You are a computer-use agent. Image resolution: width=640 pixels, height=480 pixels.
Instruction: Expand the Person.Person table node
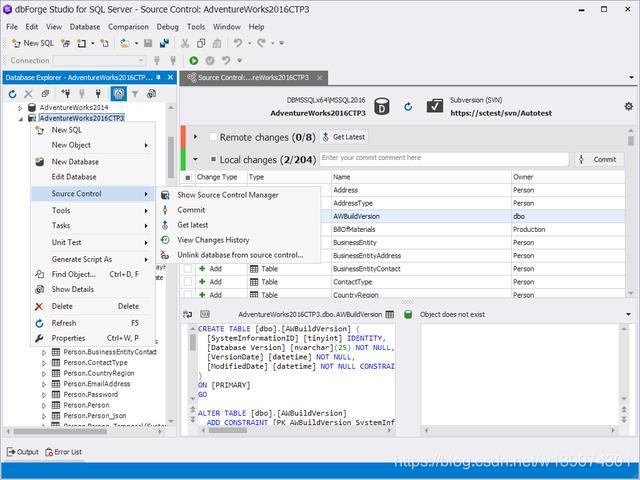tap(44, 405)
